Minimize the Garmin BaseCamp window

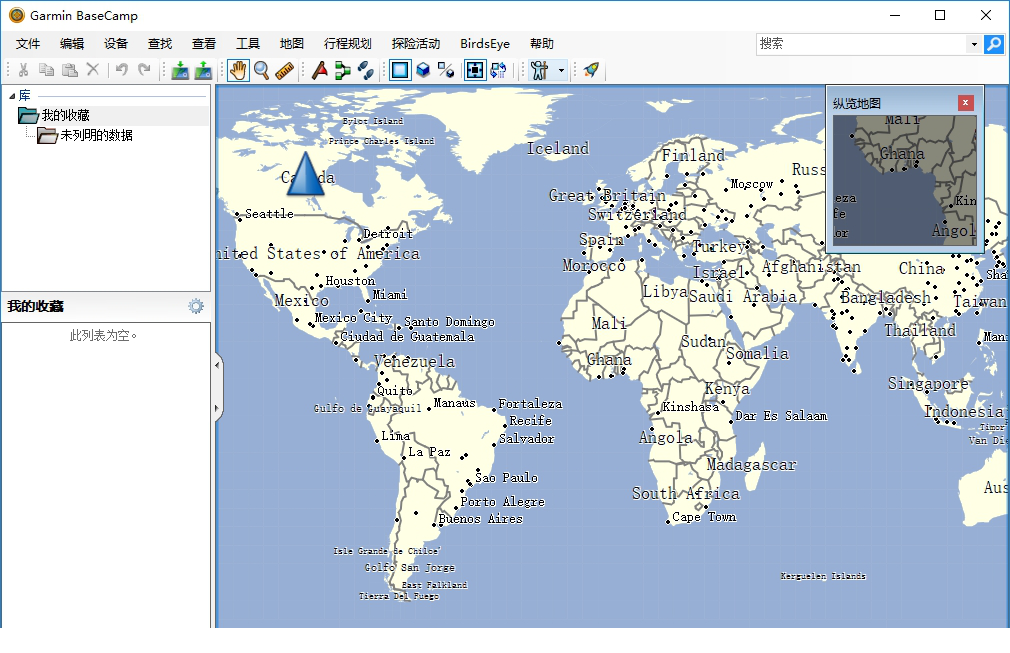click(895, 15)
